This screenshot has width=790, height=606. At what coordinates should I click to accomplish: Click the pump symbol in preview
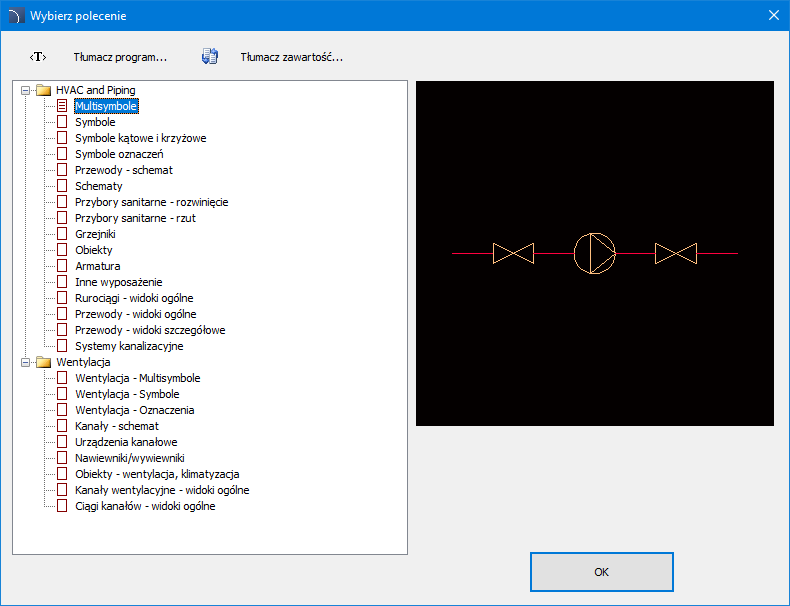(x=595, y=253)
